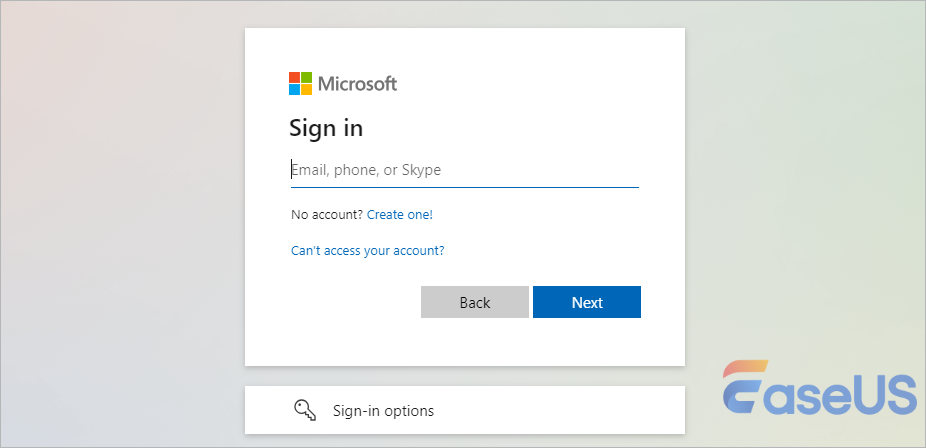Click the 'Sign in' heading
926x448 pixels.
point(326,128)
